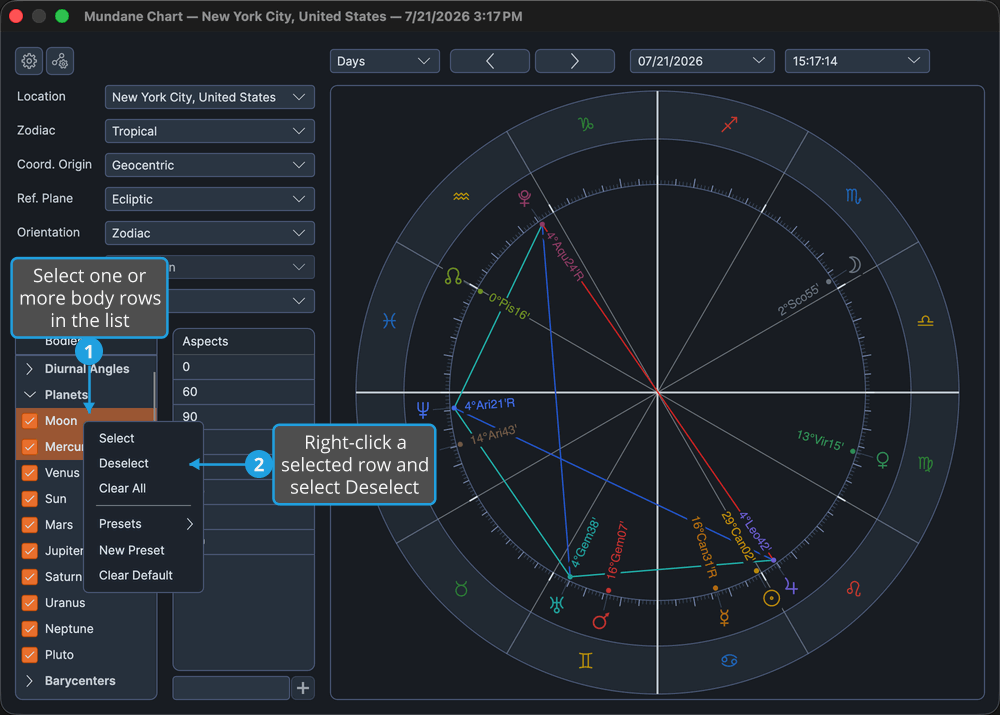Image resolution: width=1000 pixels, height=715 pixels.
Task: Open the chart settings gear icon
Action: (x=29, y=61)
